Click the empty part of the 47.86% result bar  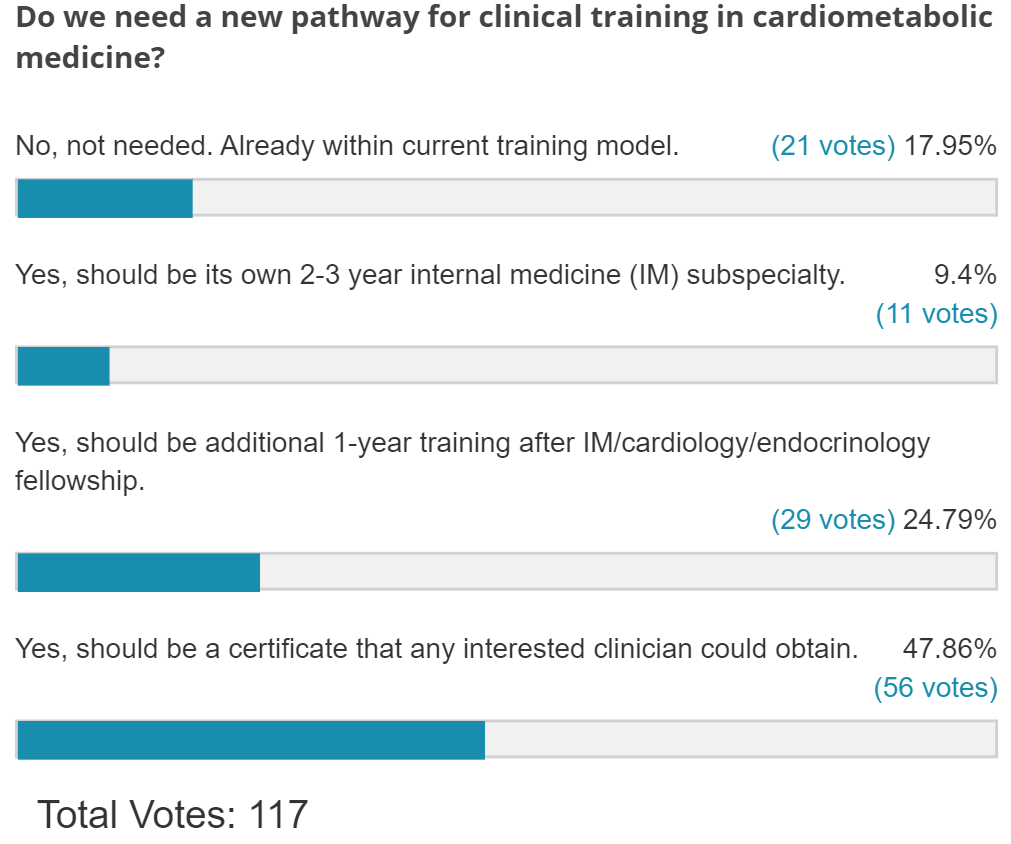pyautogui.click(x=740, y=740)
